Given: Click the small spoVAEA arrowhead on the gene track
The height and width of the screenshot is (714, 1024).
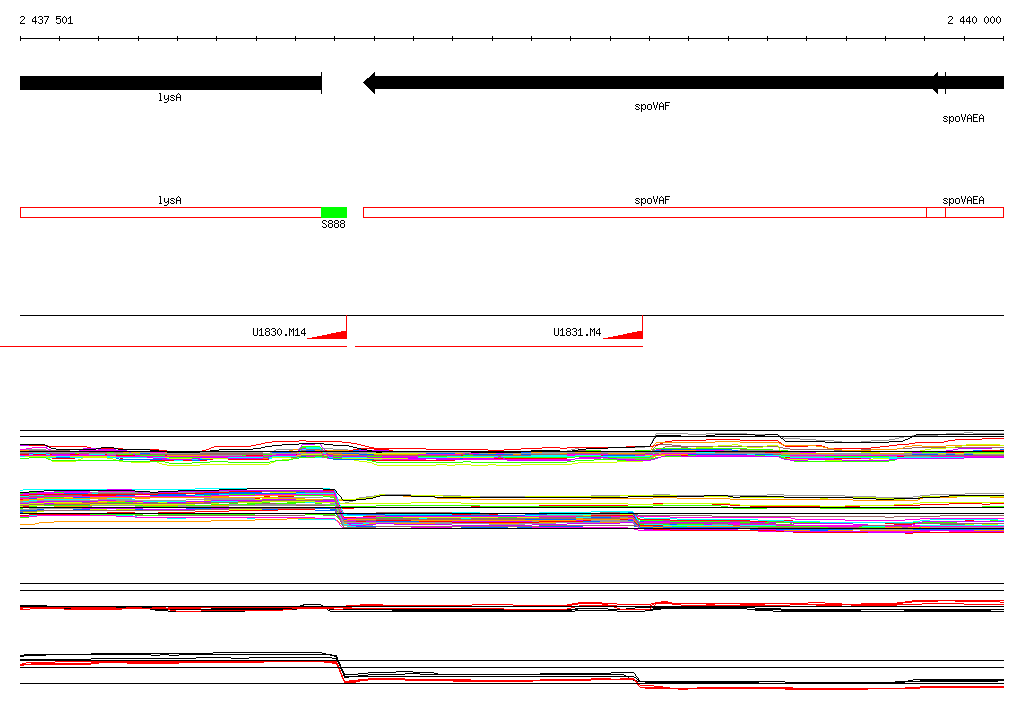Looking at the screenshot, I should click(x=935, y=83).
